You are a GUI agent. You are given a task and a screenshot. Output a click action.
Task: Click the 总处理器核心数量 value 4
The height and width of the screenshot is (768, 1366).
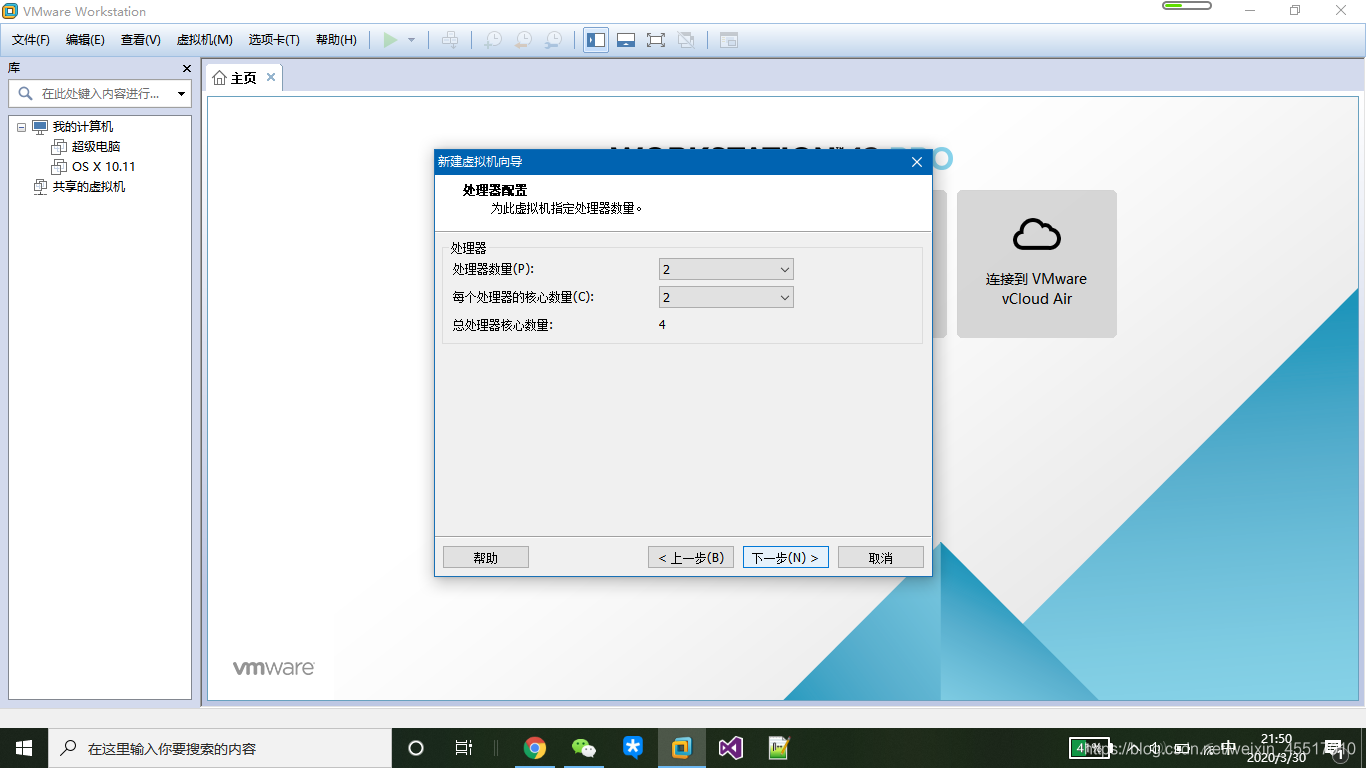point(662,325)
